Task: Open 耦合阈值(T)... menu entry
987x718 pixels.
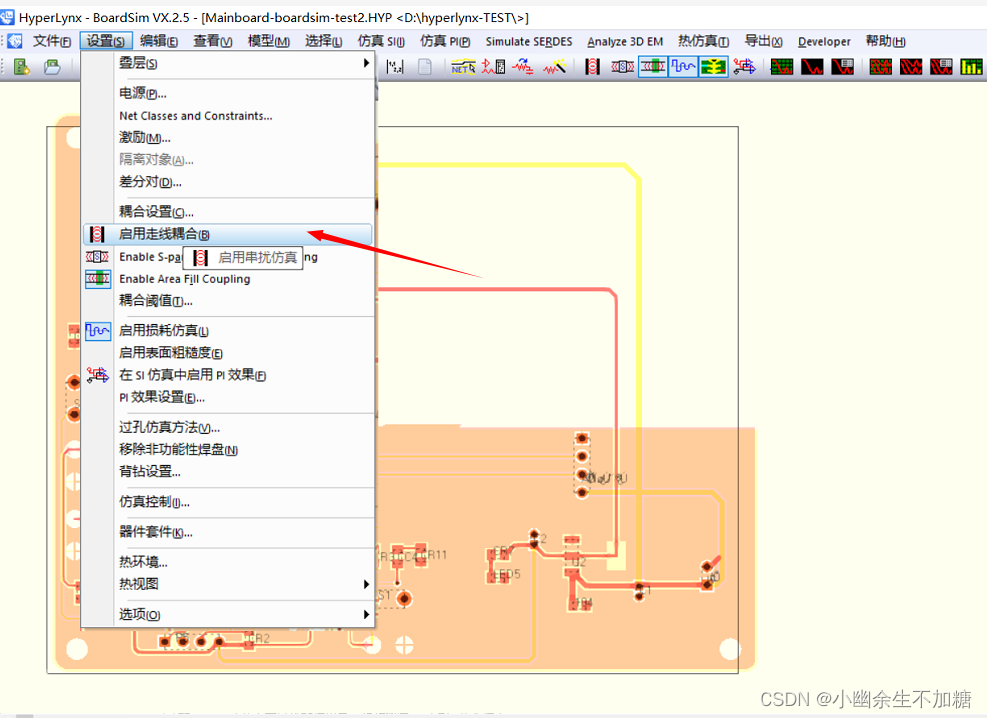Action: (228, 301)
